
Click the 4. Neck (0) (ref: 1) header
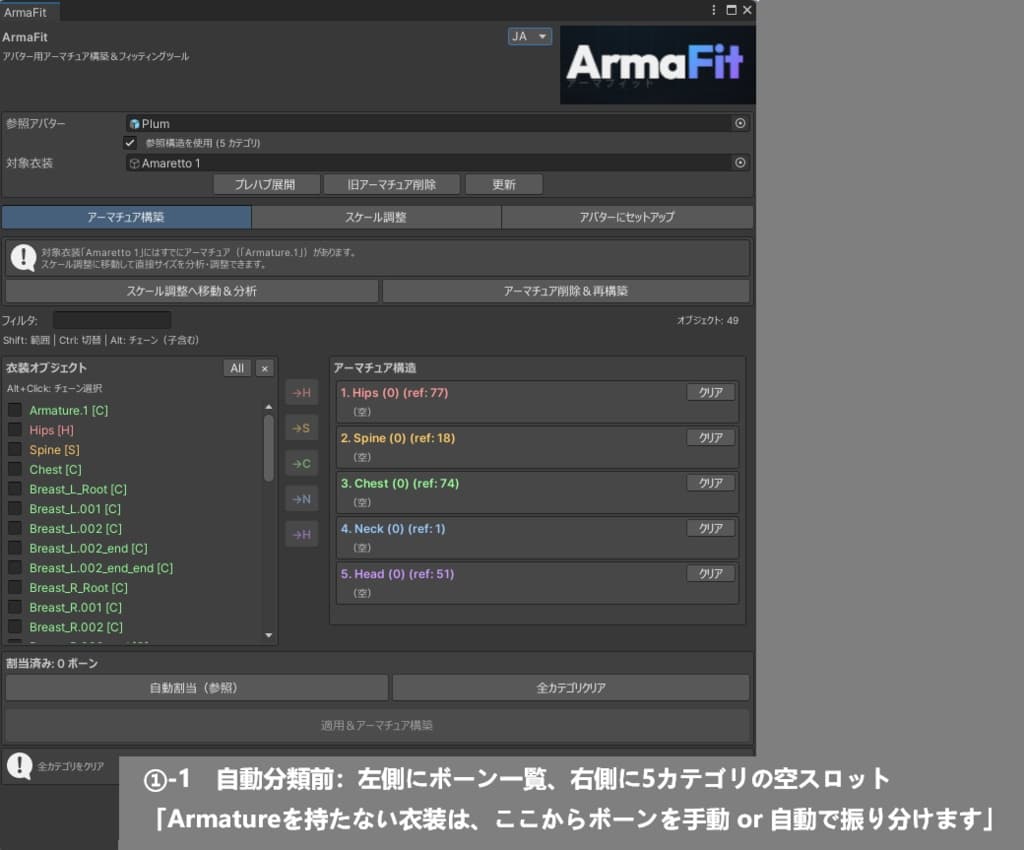point(393,529)
